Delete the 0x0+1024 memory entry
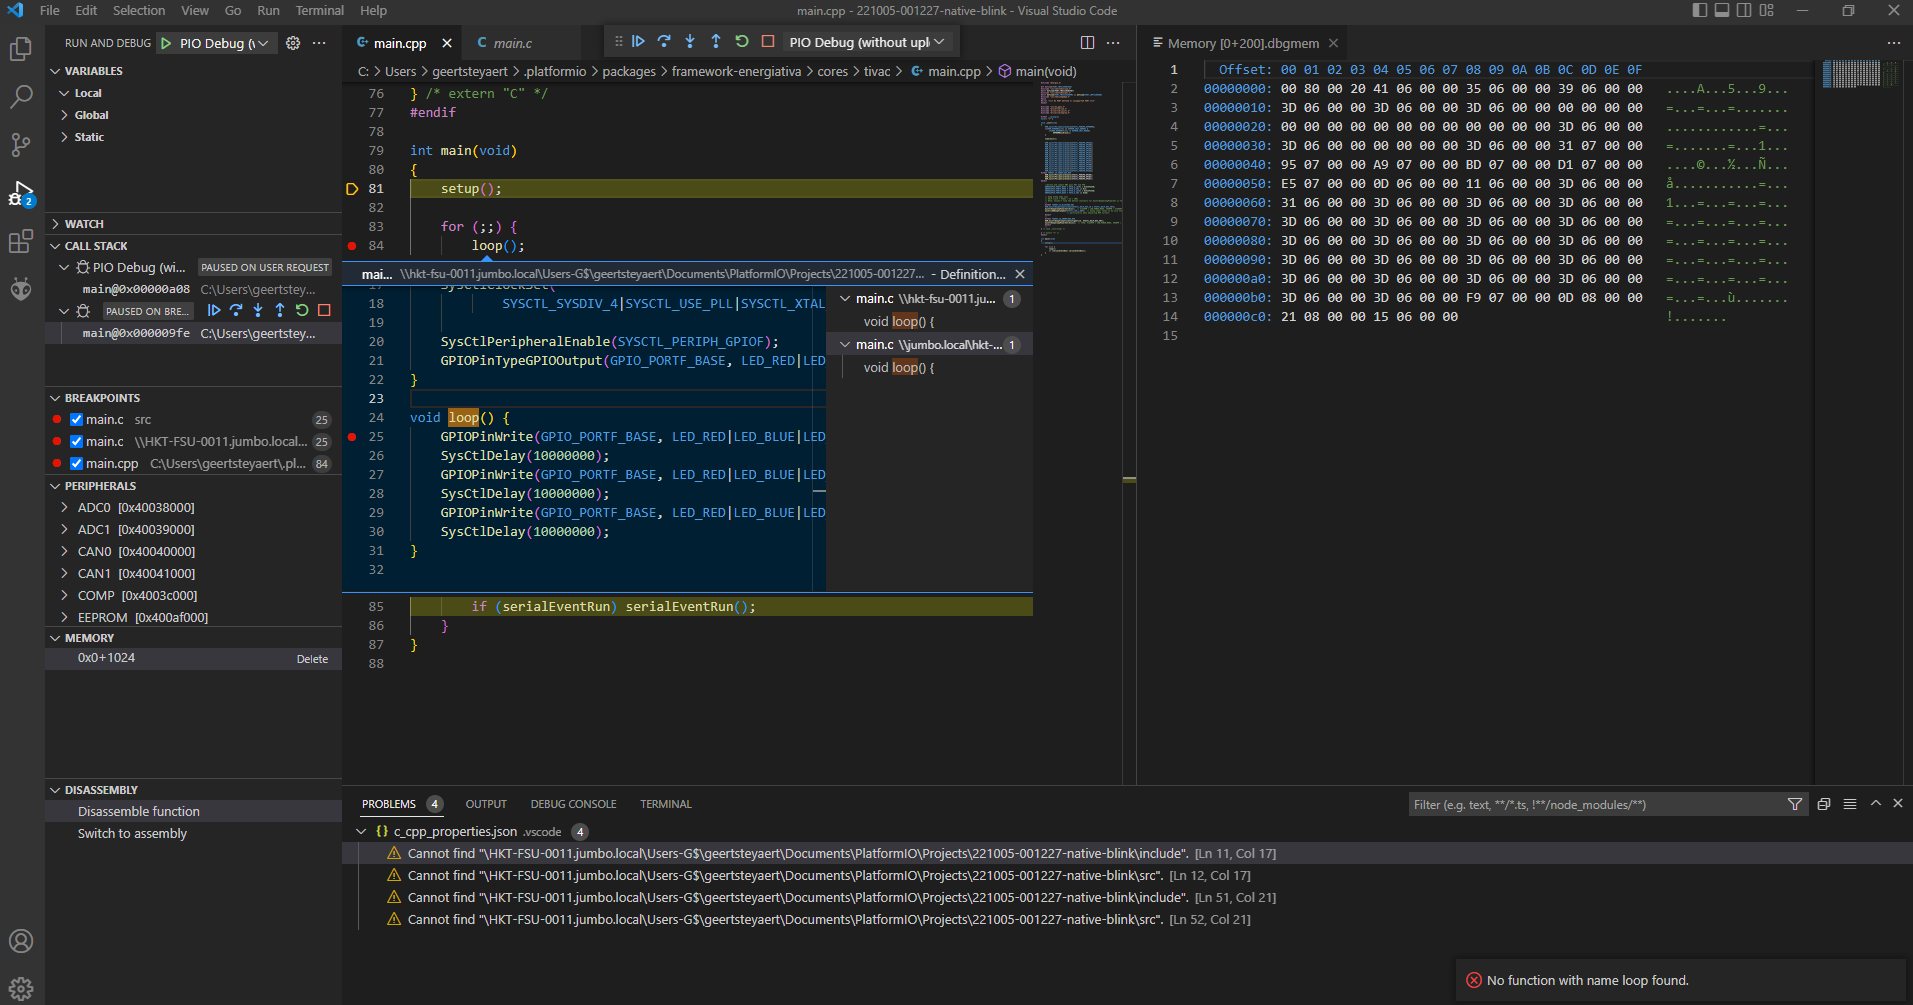This screenshot has width=1913, height=1005. coord(312,659)
